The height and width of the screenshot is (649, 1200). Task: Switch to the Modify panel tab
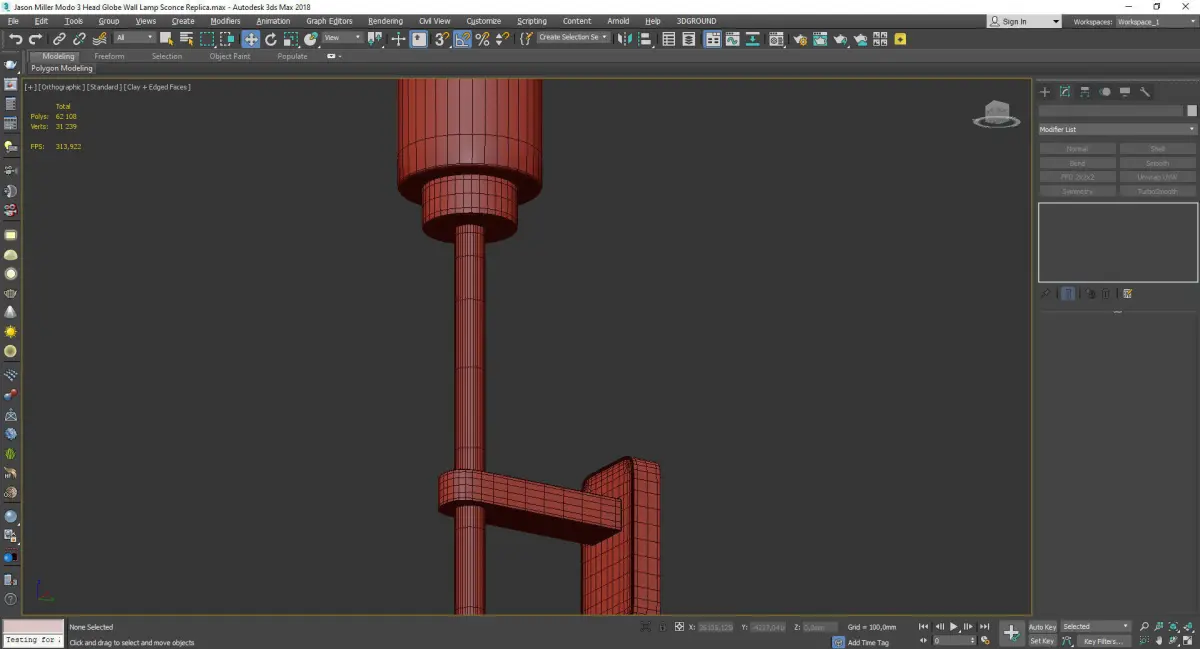(1065, 92)
